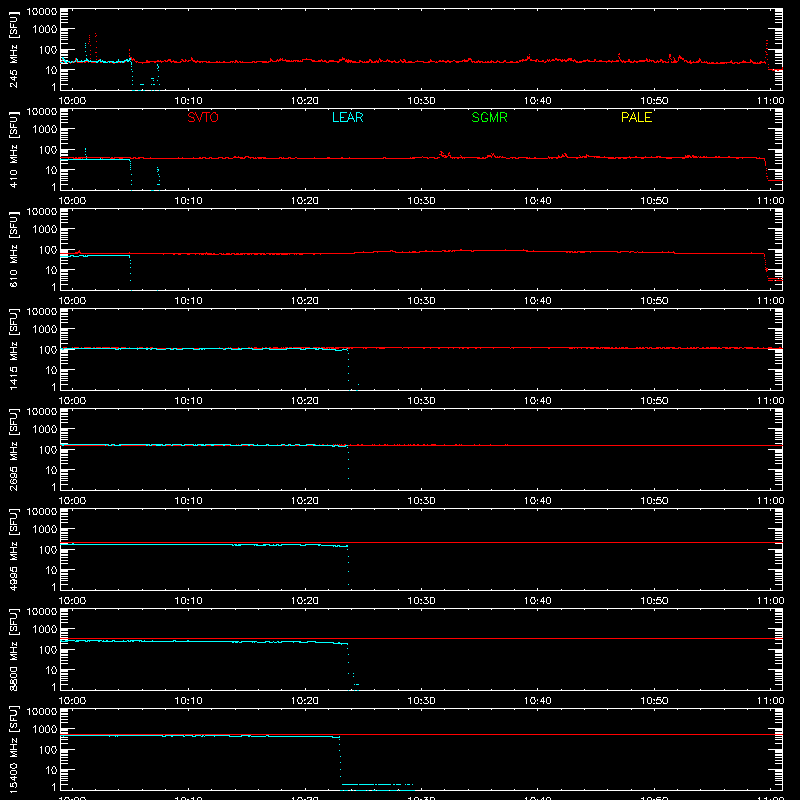Image resolution: width=800 pixels, height=800 pixels.
Task: Select the "8800 MHz [SFU]" axis title
Action: coord(13,649)
